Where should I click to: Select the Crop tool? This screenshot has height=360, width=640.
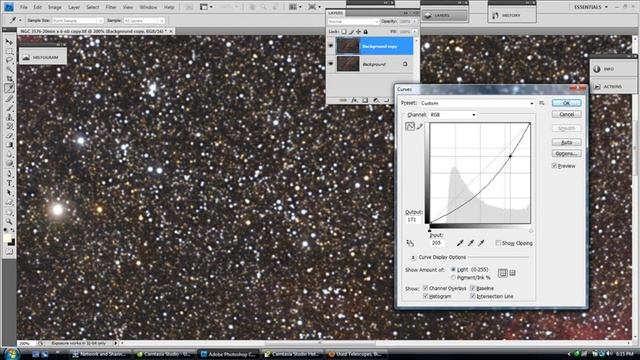pyautogui.click(x=9, y=78)
